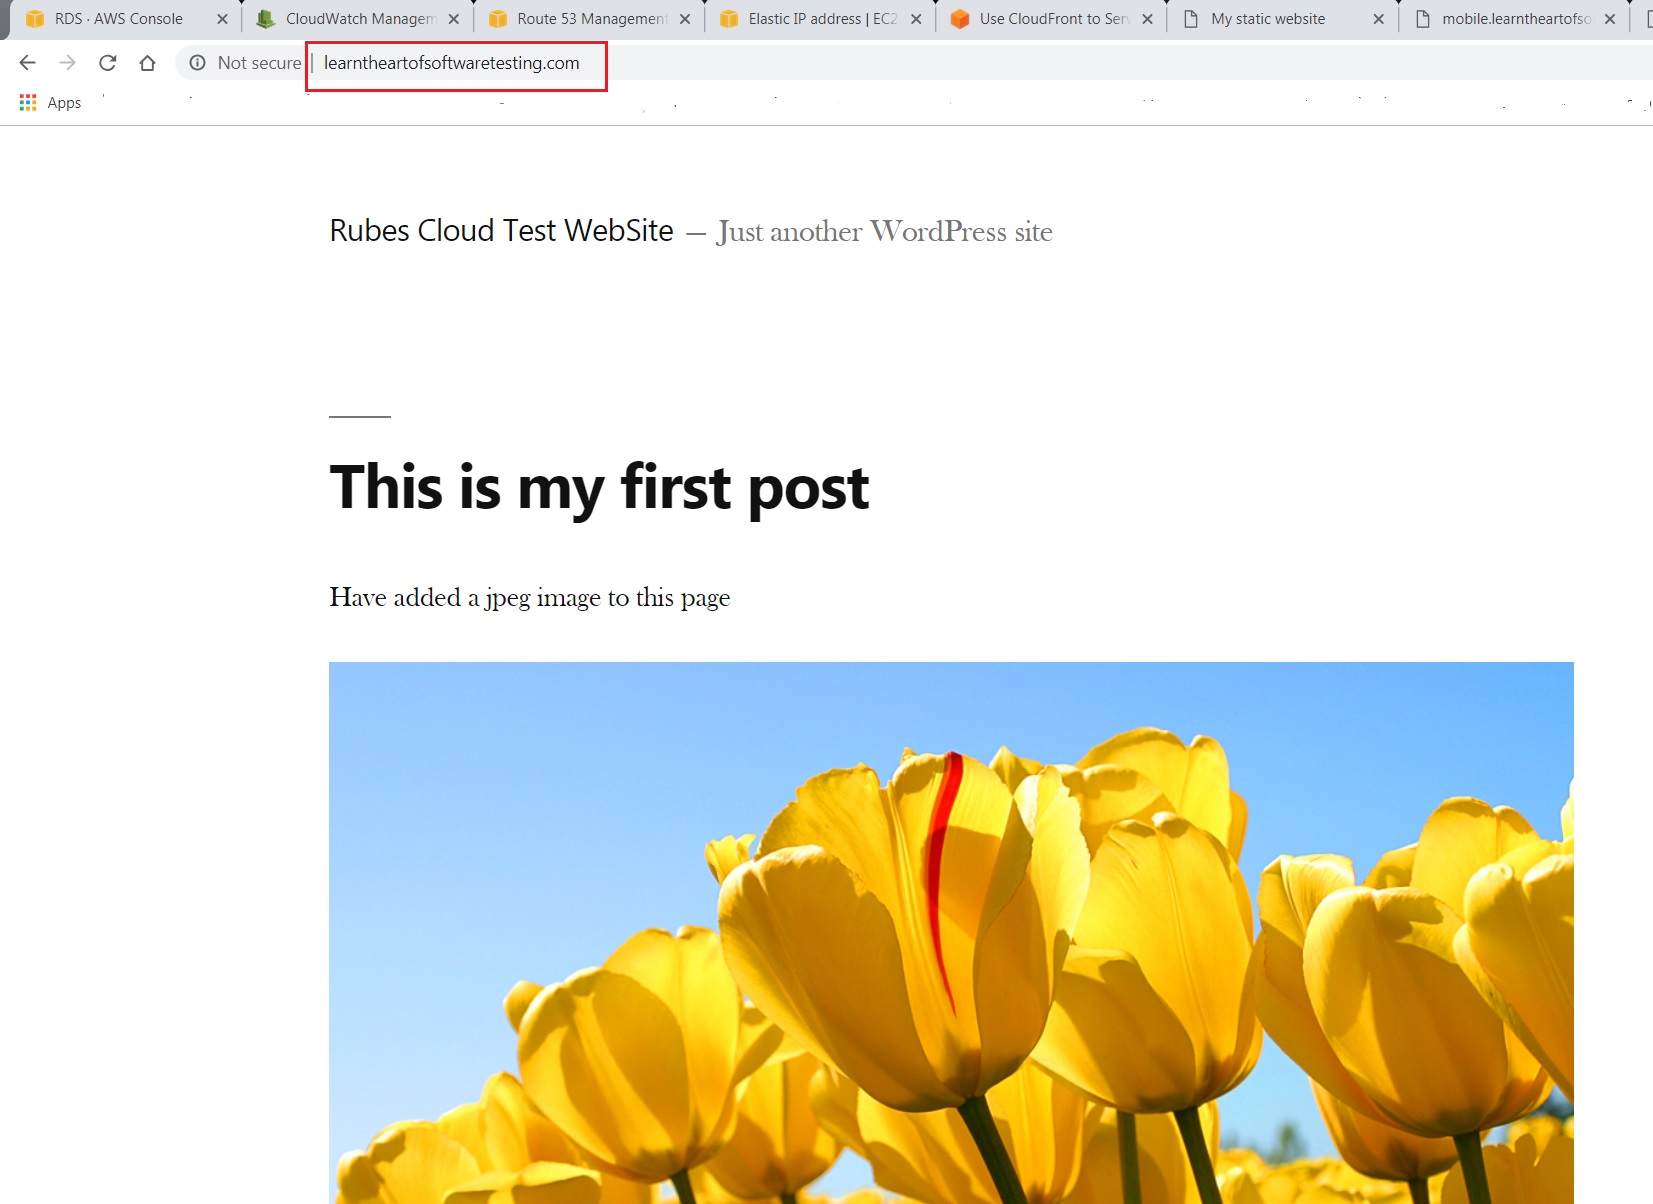Click the browser back arrow
This screenshot has height=1204, width=1653.
(x=28, y=63)
